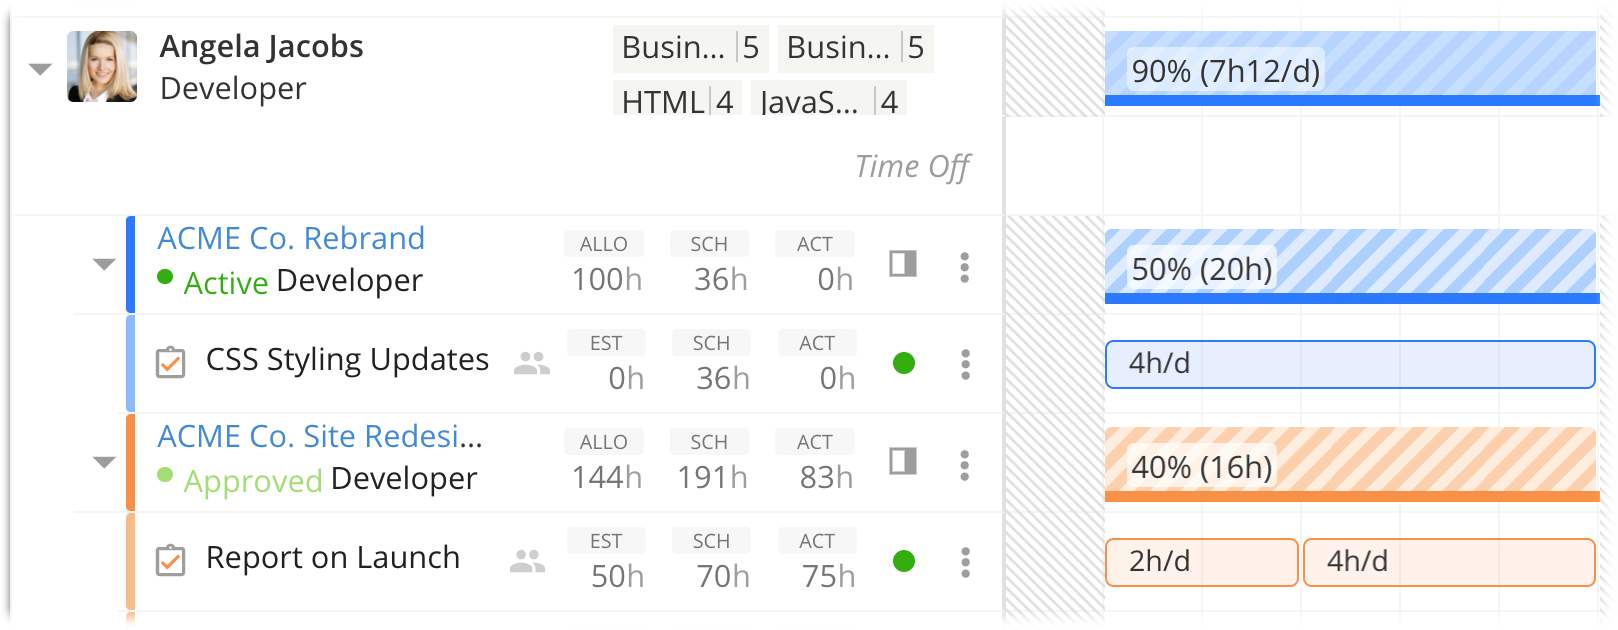The image size is (1618, 630).
Task: Collapse the ACME Co. Site Redesign project
Action: (x=104, y=462)
